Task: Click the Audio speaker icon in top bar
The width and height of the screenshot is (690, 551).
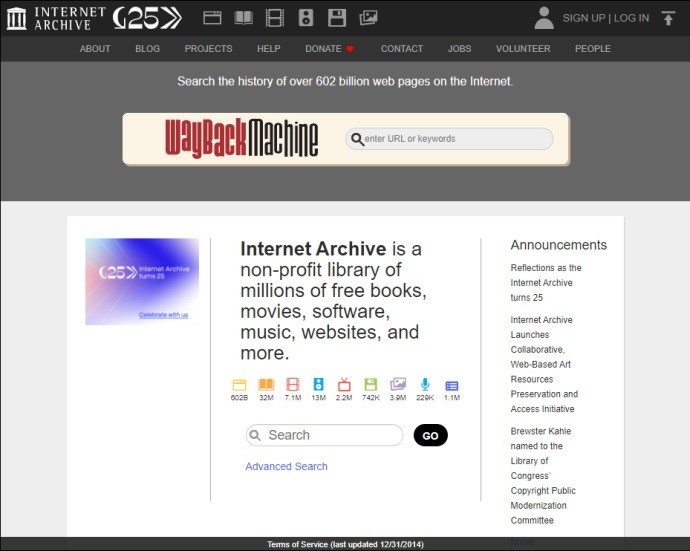Action: 306,17
